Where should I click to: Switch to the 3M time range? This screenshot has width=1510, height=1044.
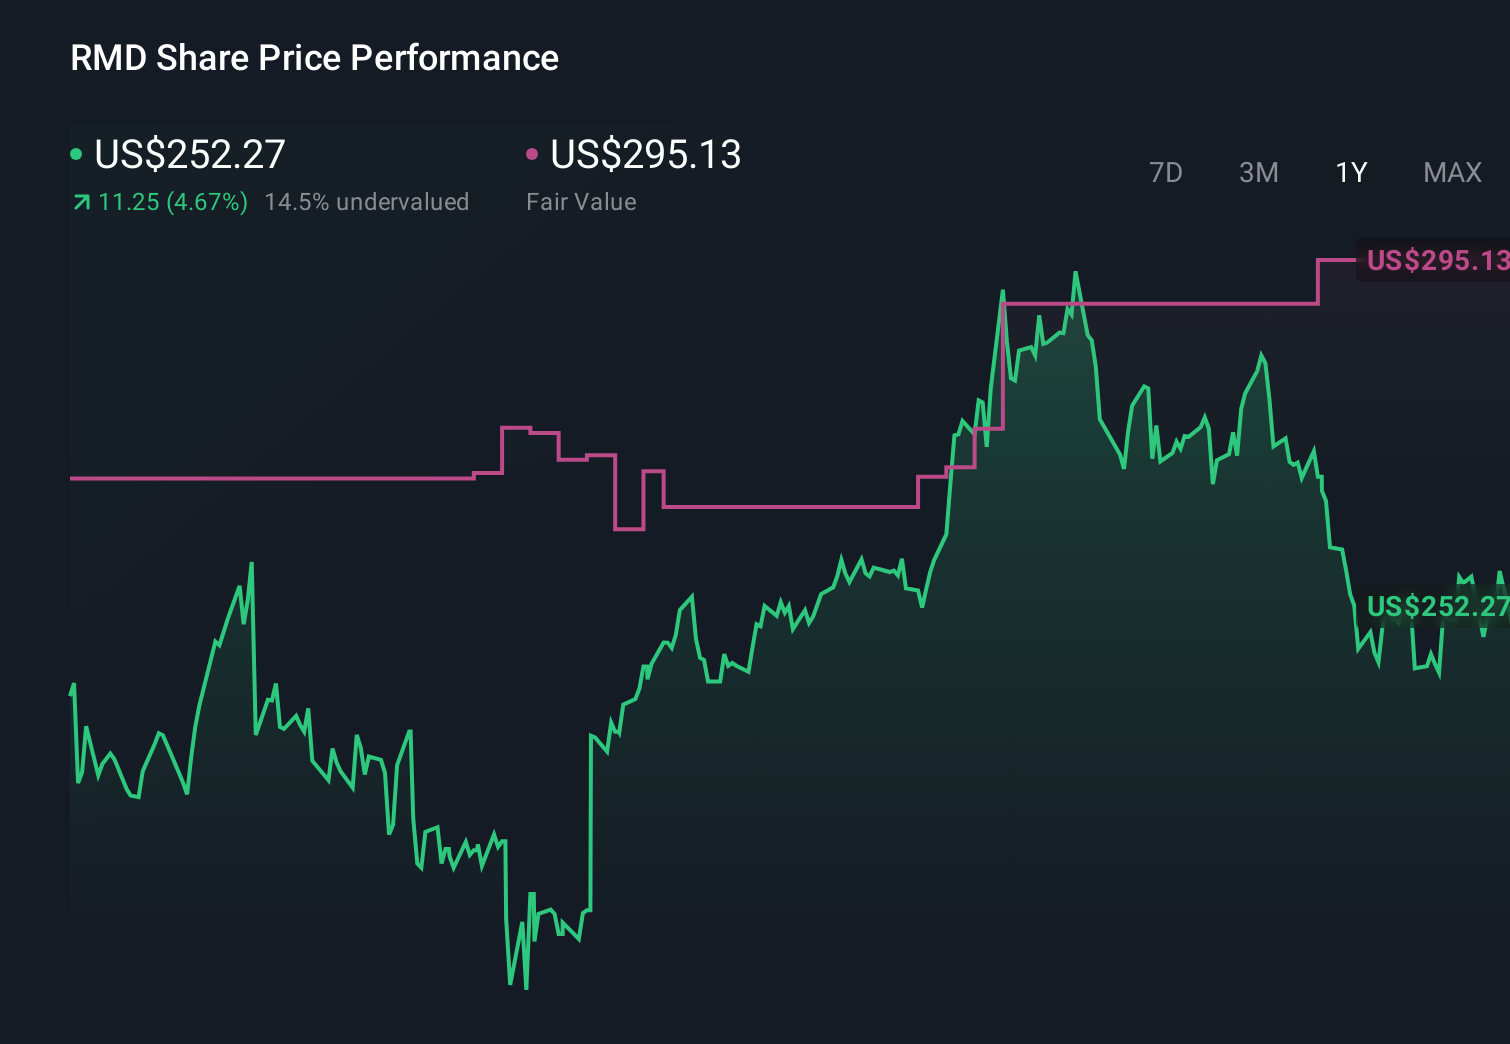(x=1258, y=172)
